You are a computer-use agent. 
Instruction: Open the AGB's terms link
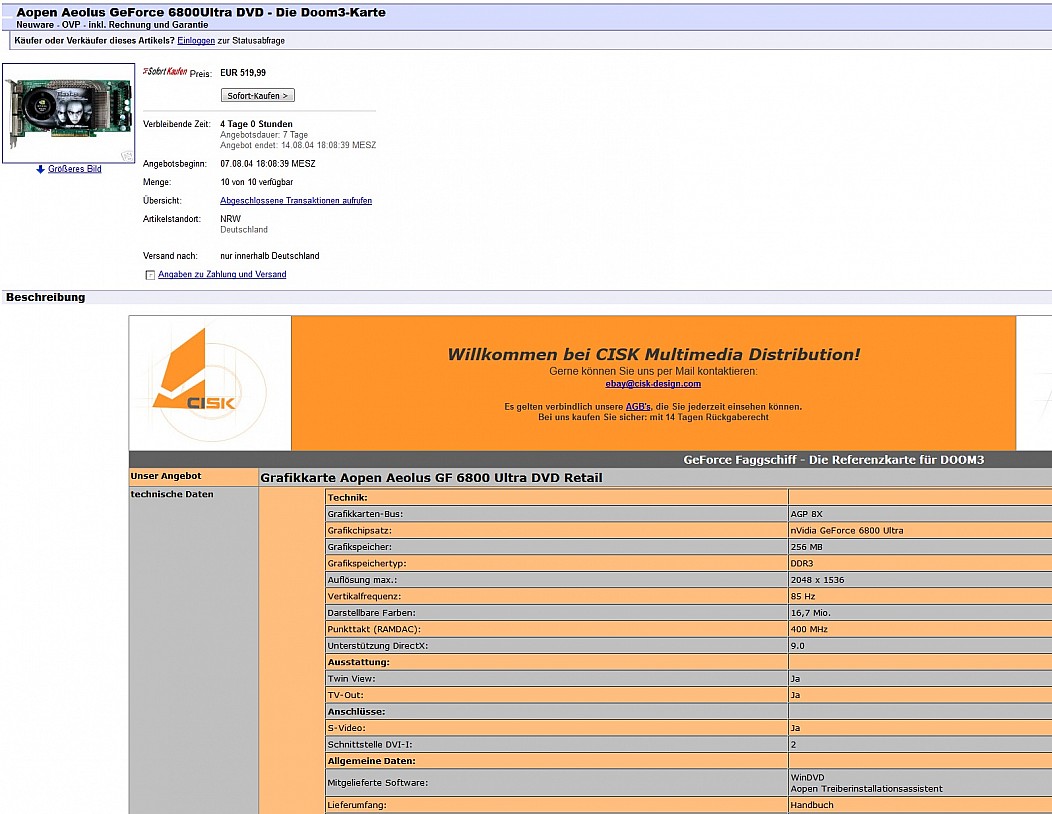(x=638, y=407)
